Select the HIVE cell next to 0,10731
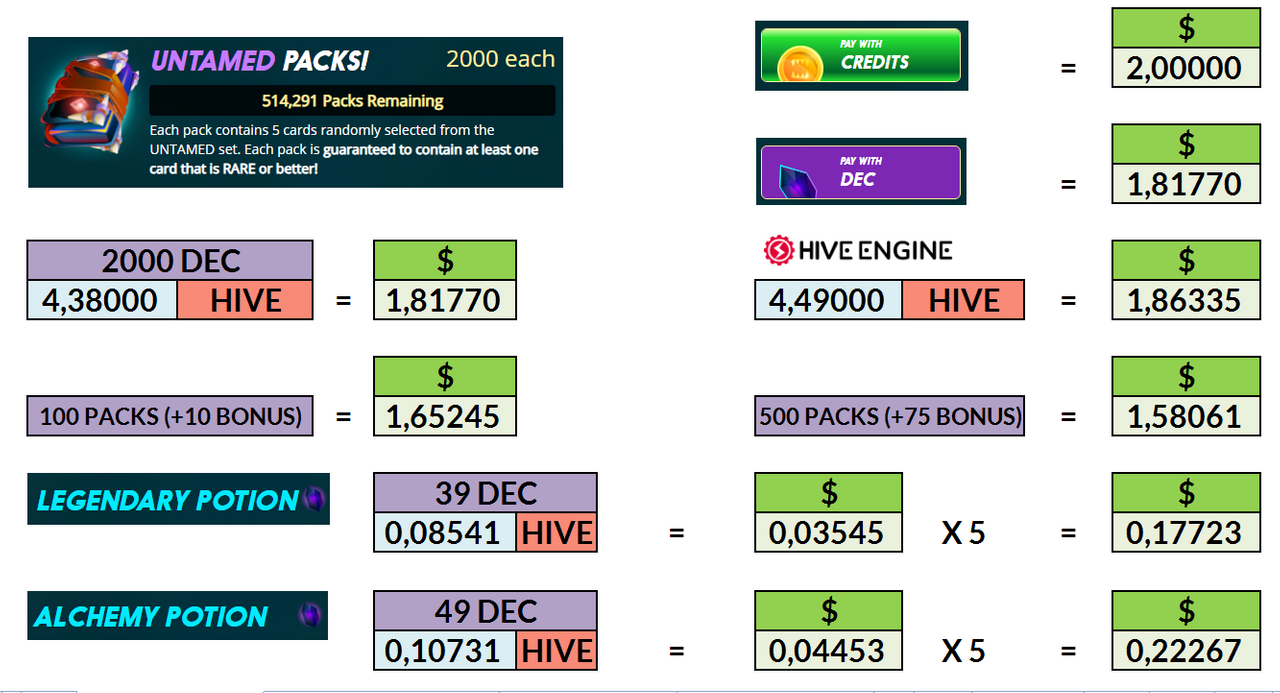 pos(557,650)
